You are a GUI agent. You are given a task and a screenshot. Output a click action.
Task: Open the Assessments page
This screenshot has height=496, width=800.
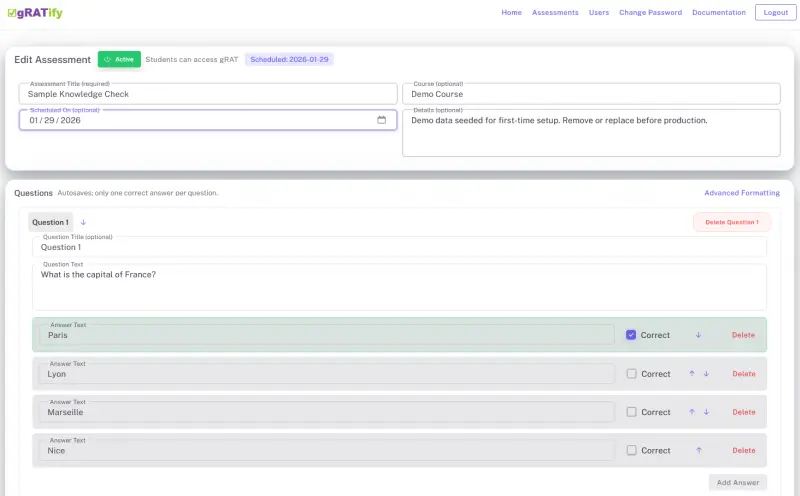point(555,12)
